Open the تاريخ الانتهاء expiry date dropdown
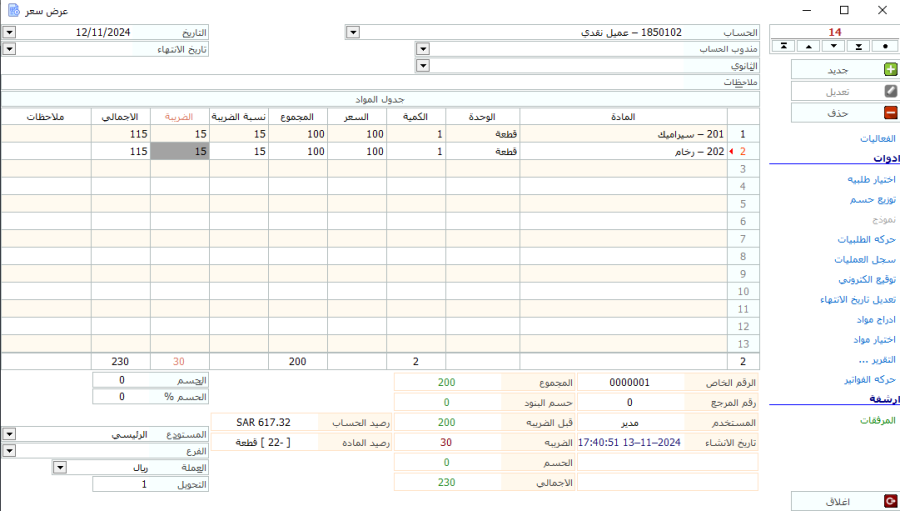Screen dimensions: 900x511 (x=8, y=49)
